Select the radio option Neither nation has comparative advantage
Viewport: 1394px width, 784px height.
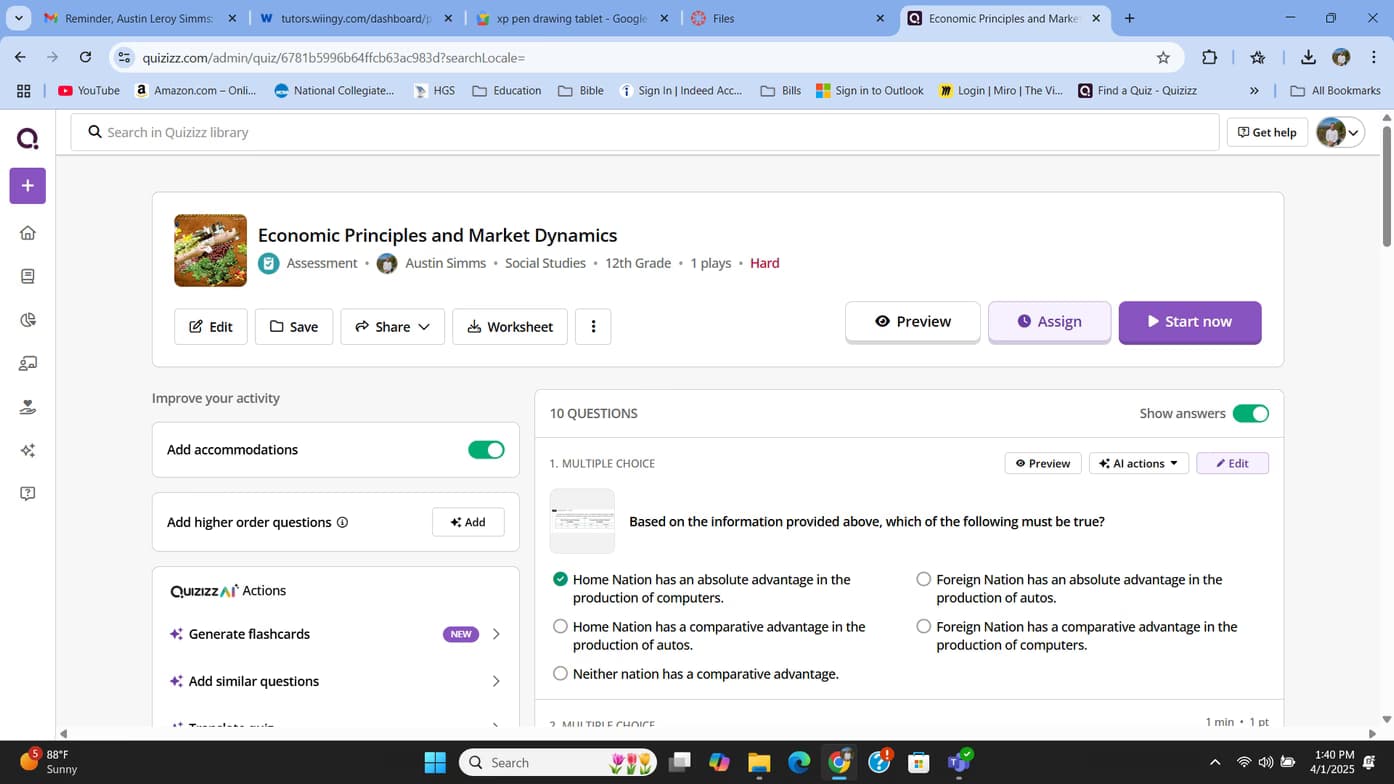click(560, 673)
